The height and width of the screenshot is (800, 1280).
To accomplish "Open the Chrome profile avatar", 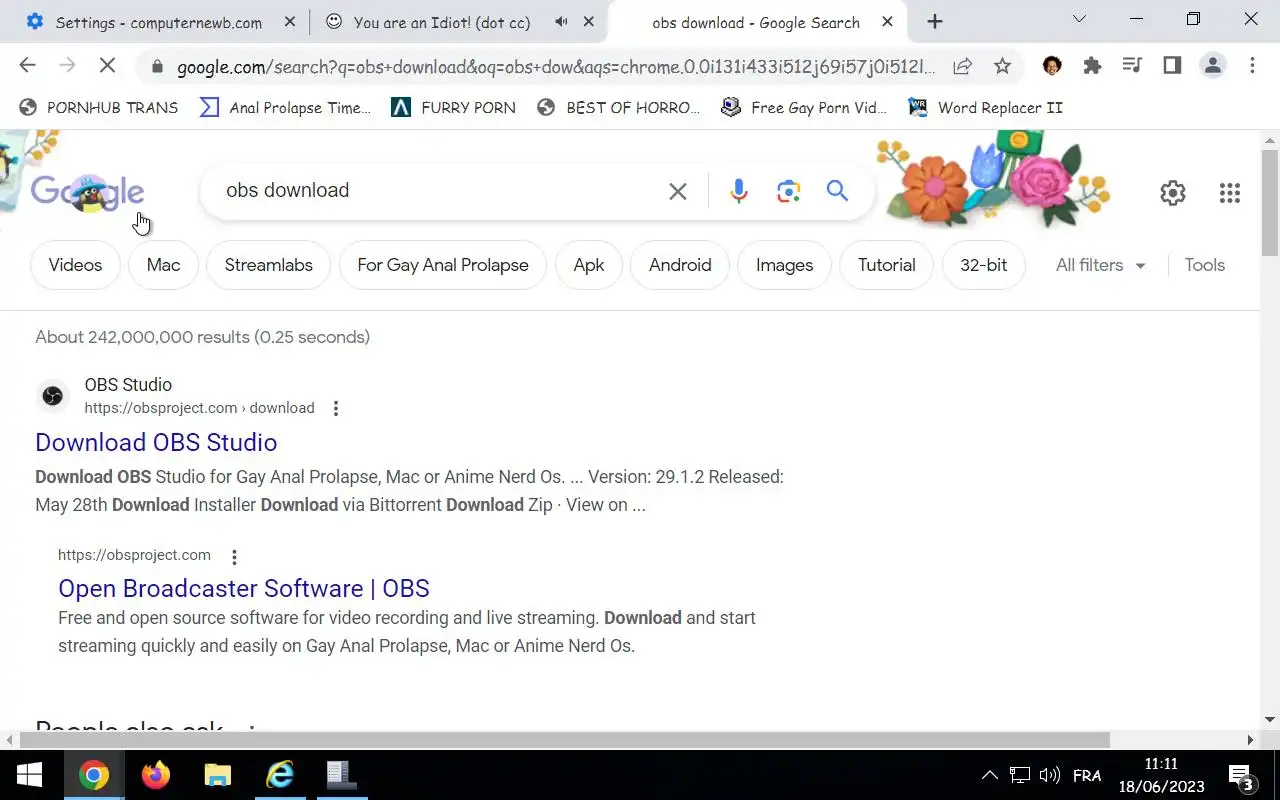I will (1213, 66).
